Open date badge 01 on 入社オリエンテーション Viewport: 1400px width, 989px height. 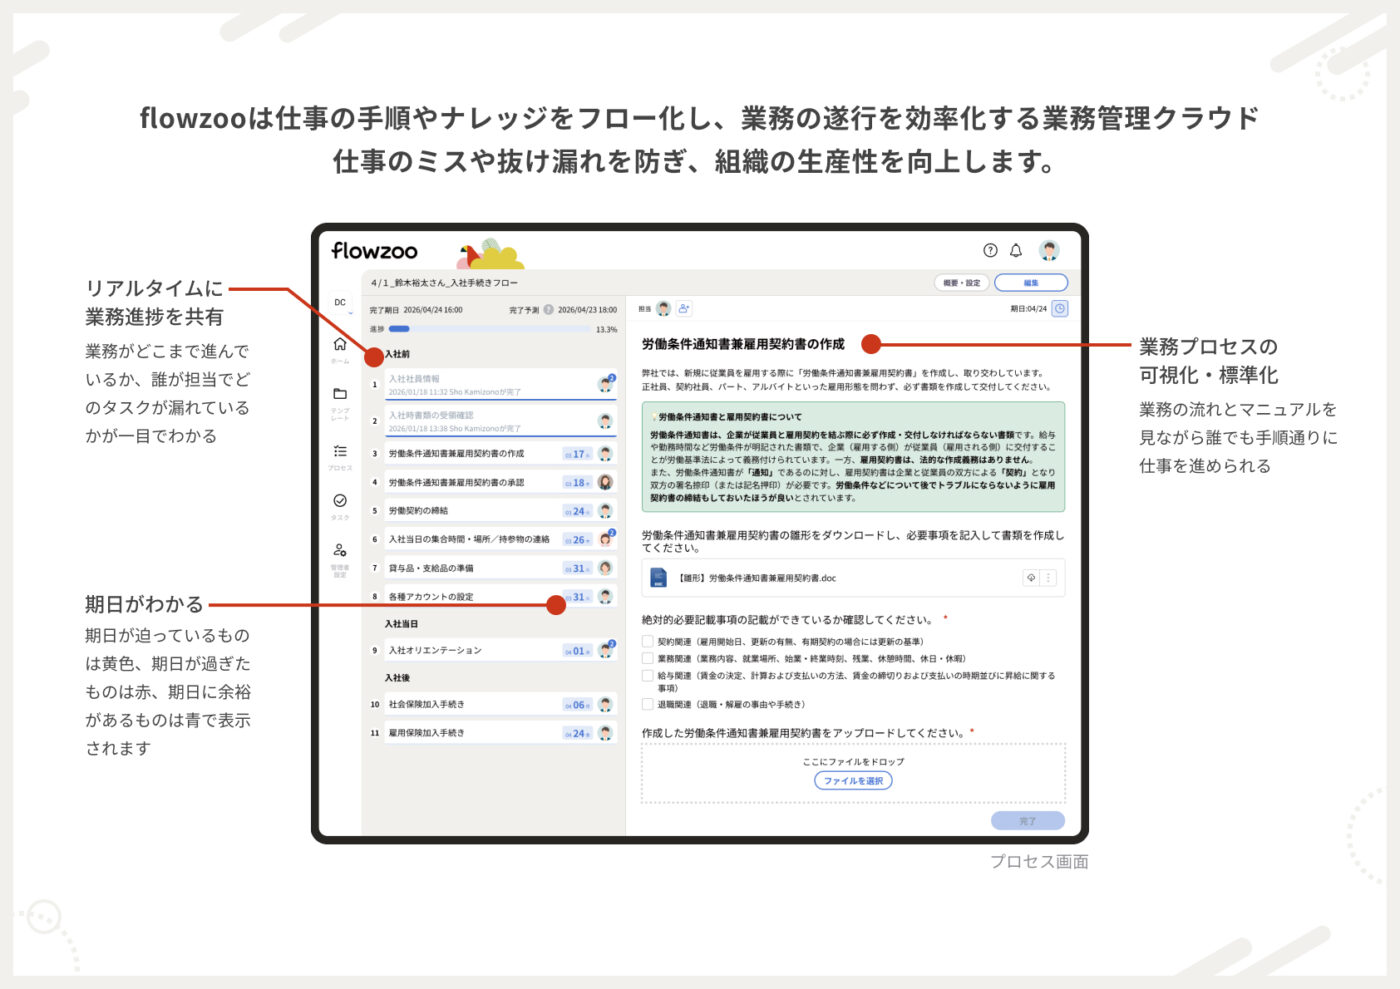(x=578, y=651)
